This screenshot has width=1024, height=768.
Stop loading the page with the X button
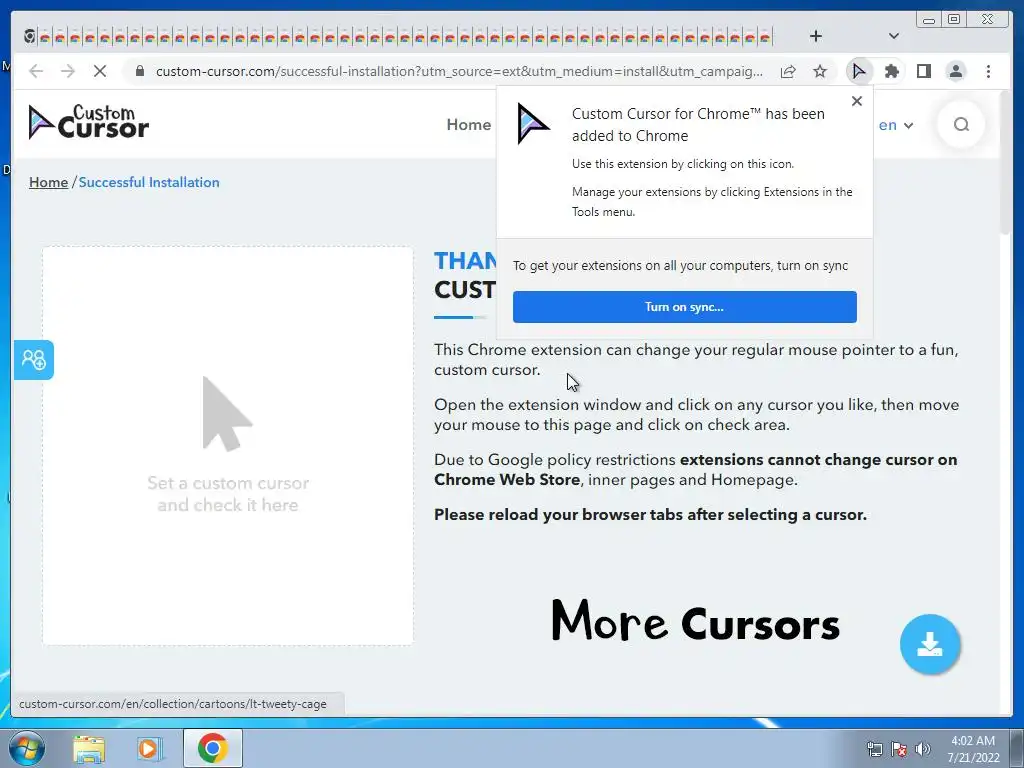coord(99,71)
